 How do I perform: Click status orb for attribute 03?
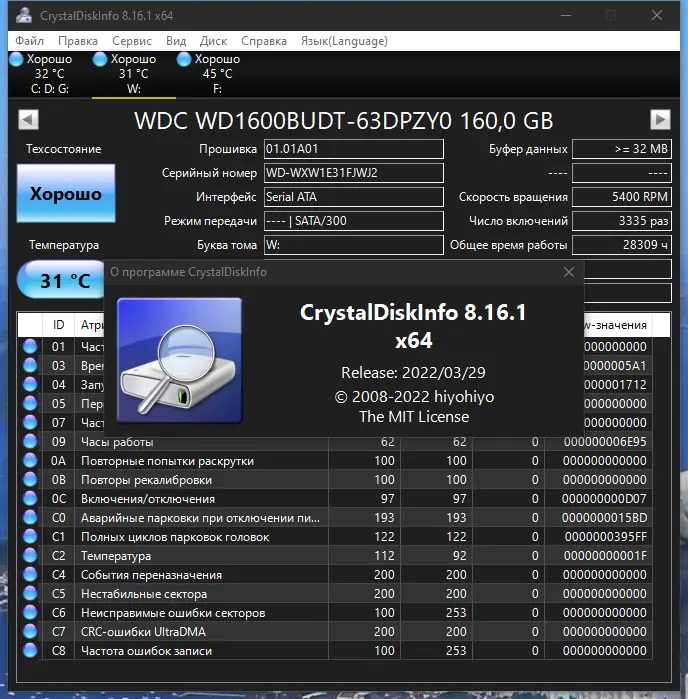(x=30, y=366)
